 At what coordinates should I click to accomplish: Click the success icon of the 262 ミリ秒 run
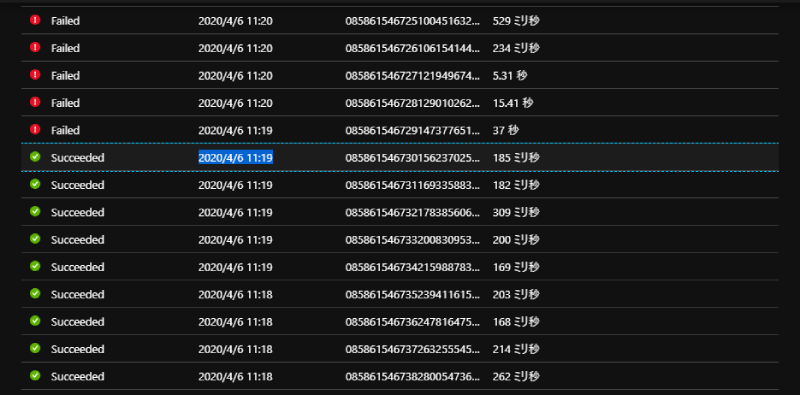[35, 376]
